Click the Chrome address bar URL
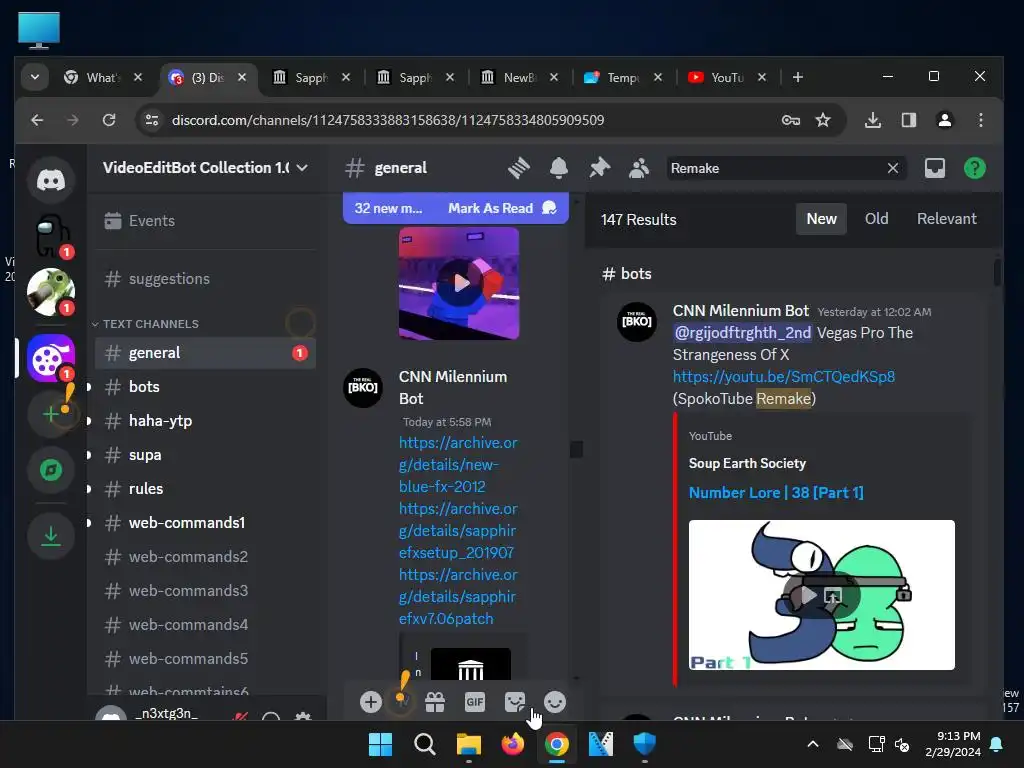 coord(388,120)
